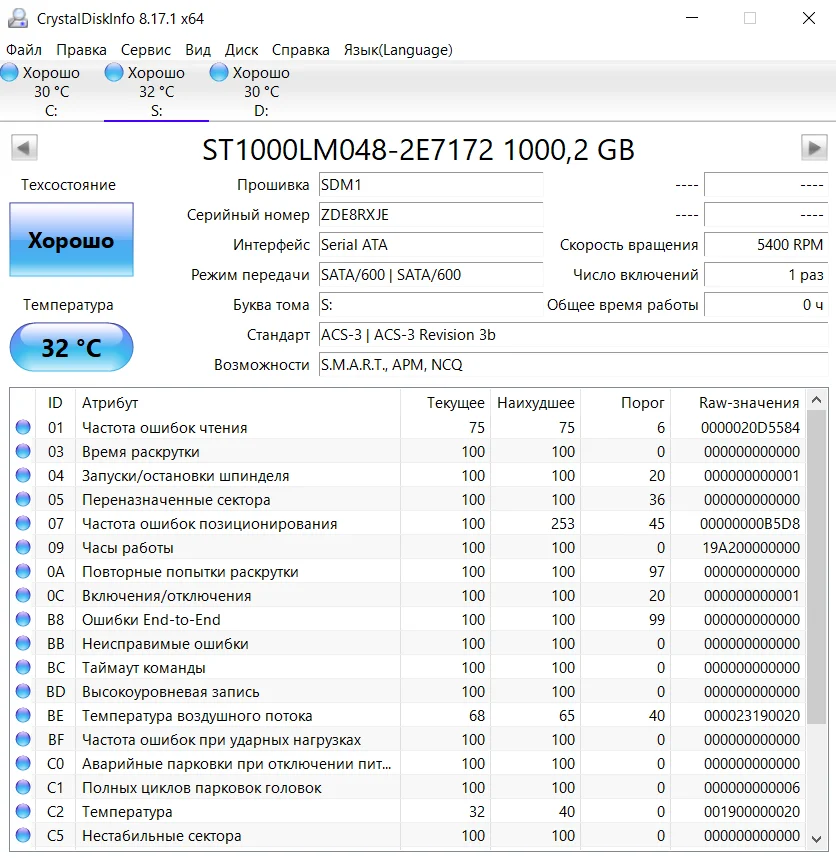Screen dimensions: 836x858
Task: Click the firmware field SDM1
Action: [430, 185]
